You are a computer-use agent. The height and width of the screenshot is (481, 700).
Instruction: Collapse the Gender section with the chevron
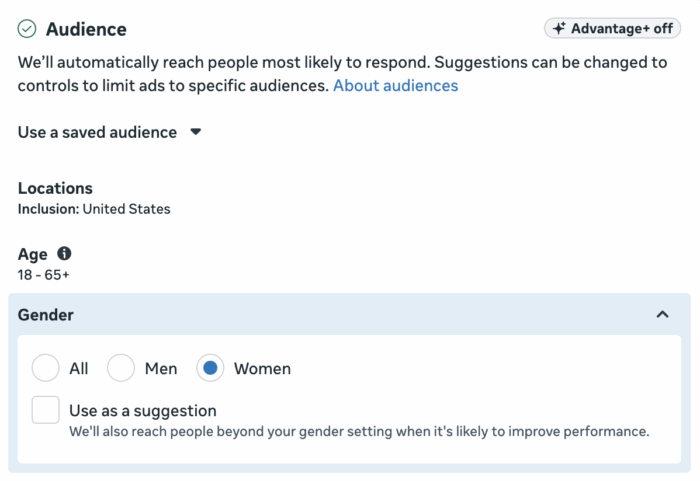click(x=662, y=315)
